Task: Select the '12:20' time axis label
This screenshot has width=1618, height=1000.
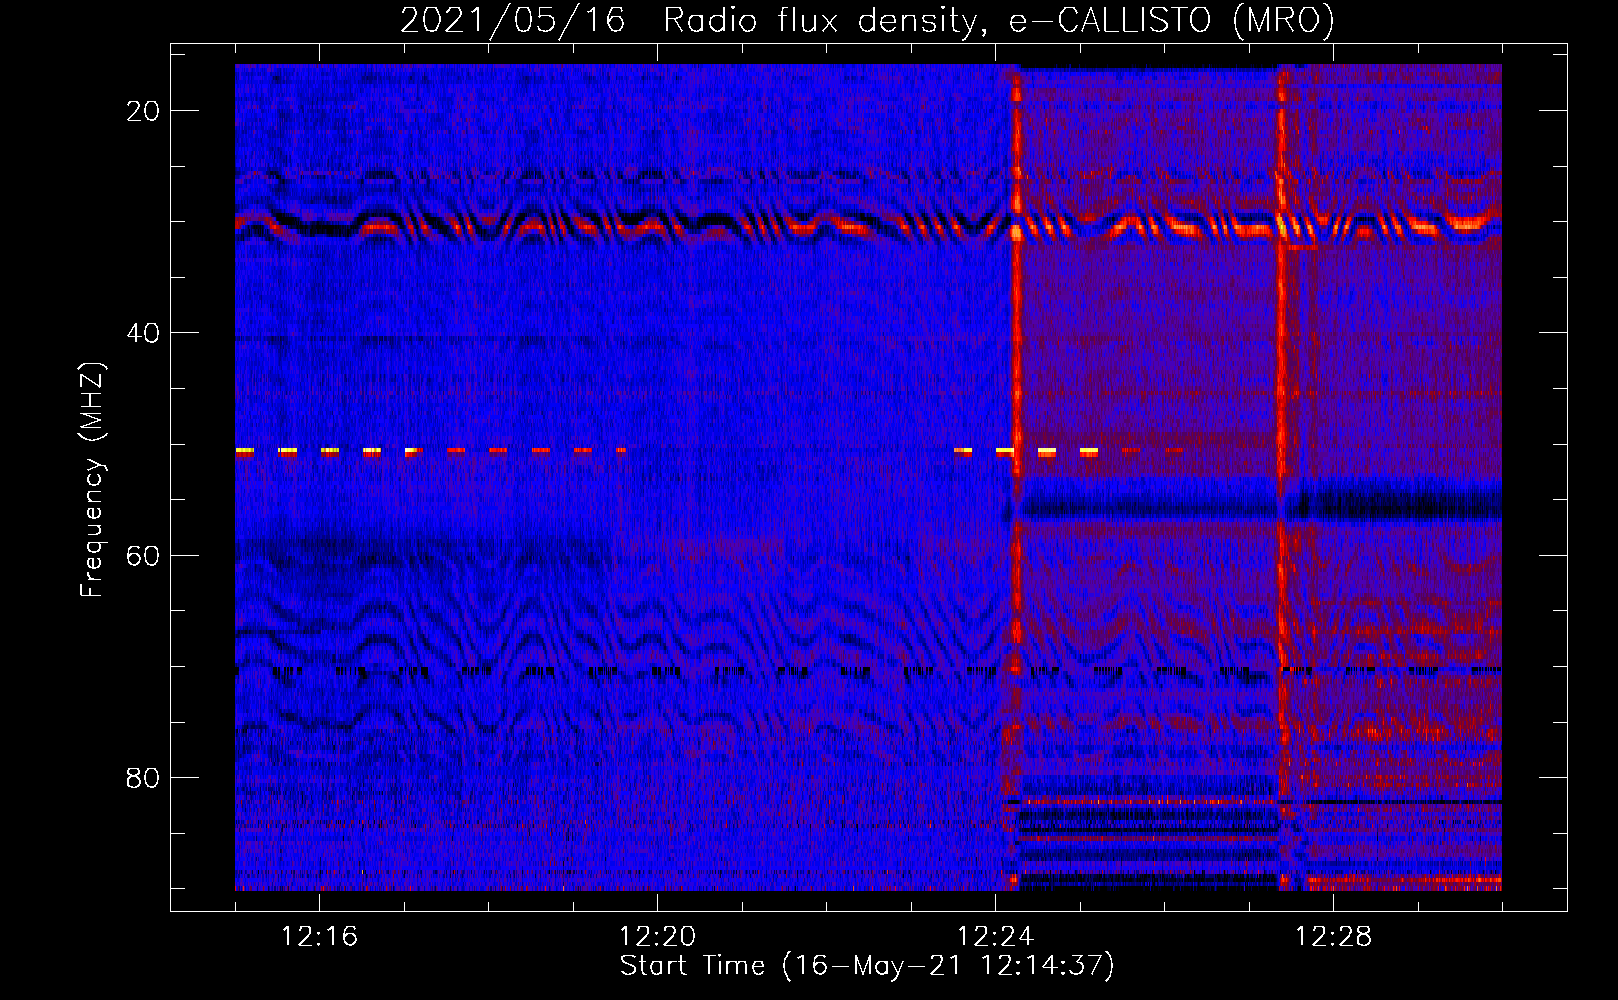Action: (657, 937)
